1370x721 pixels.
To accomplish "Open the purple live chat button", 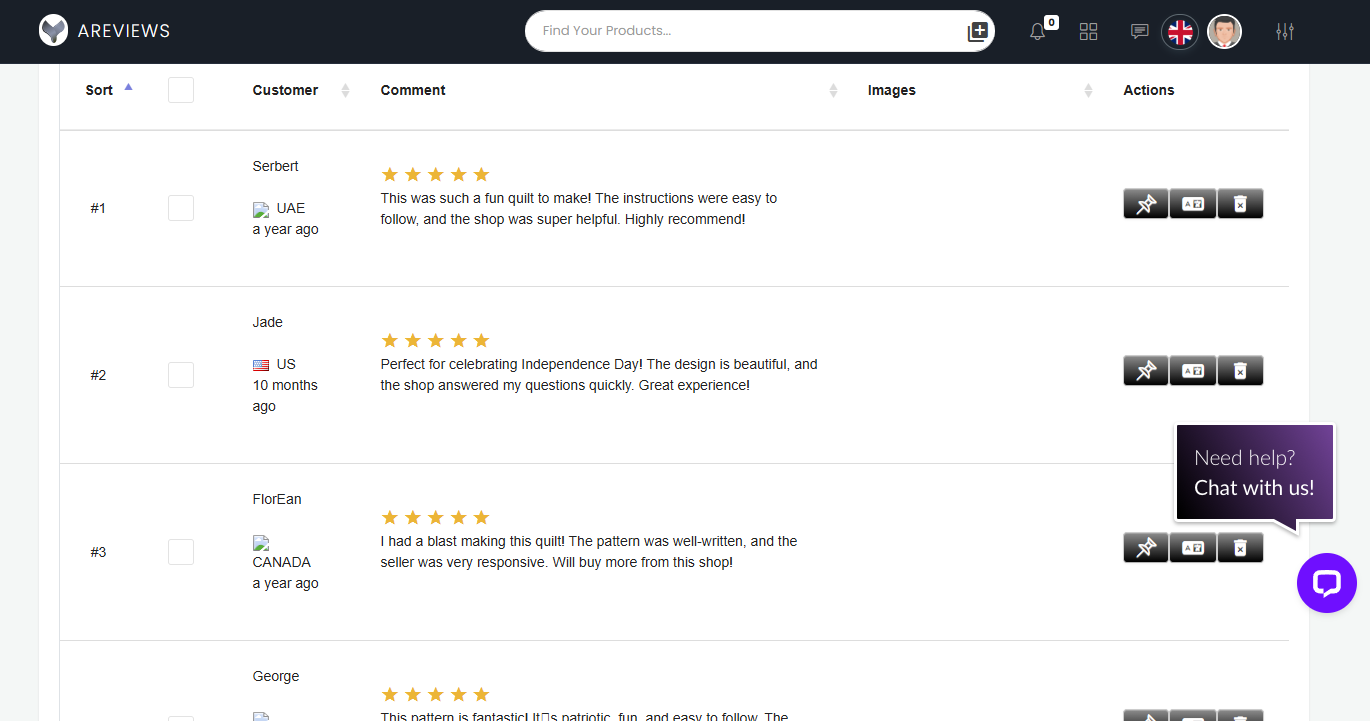I will [1326, 583].
